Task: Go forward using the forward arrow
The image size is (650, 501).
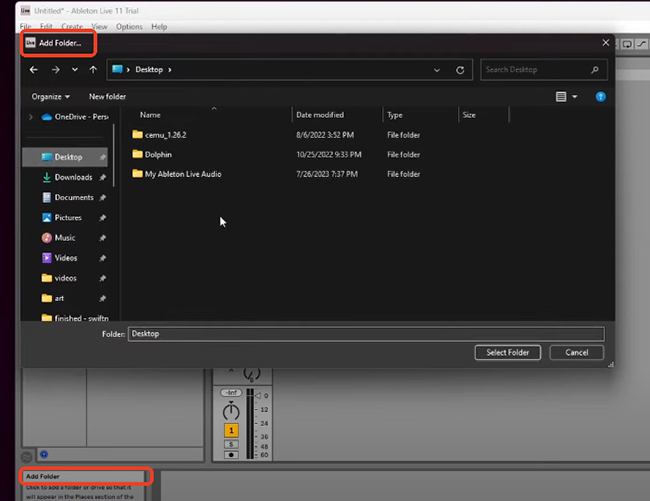Action: pyautogui.click(x=55, y=70)
